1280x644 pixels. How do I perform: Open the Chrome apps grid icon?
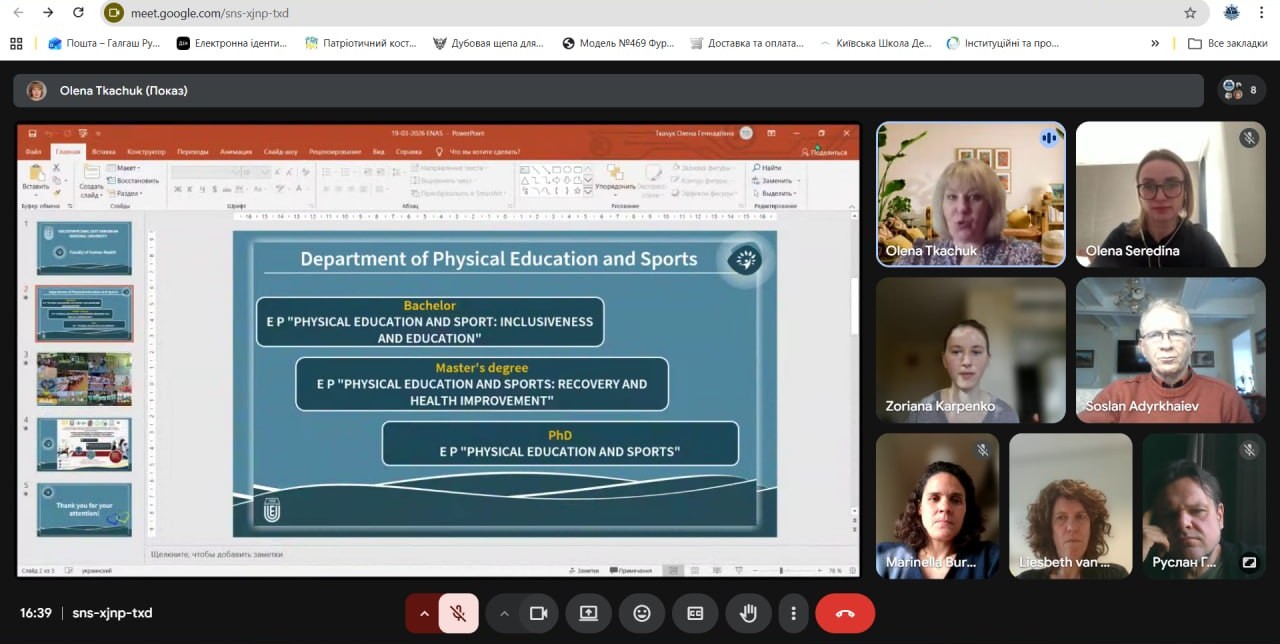click(16, 43)
